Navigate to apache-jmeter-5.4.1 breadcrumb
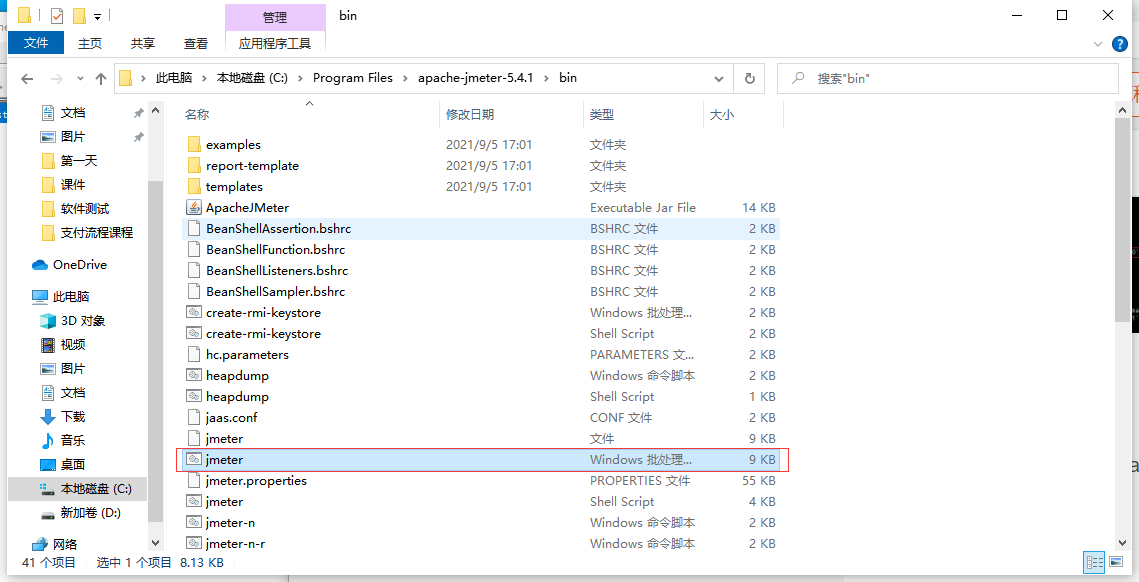 (475, 78)
